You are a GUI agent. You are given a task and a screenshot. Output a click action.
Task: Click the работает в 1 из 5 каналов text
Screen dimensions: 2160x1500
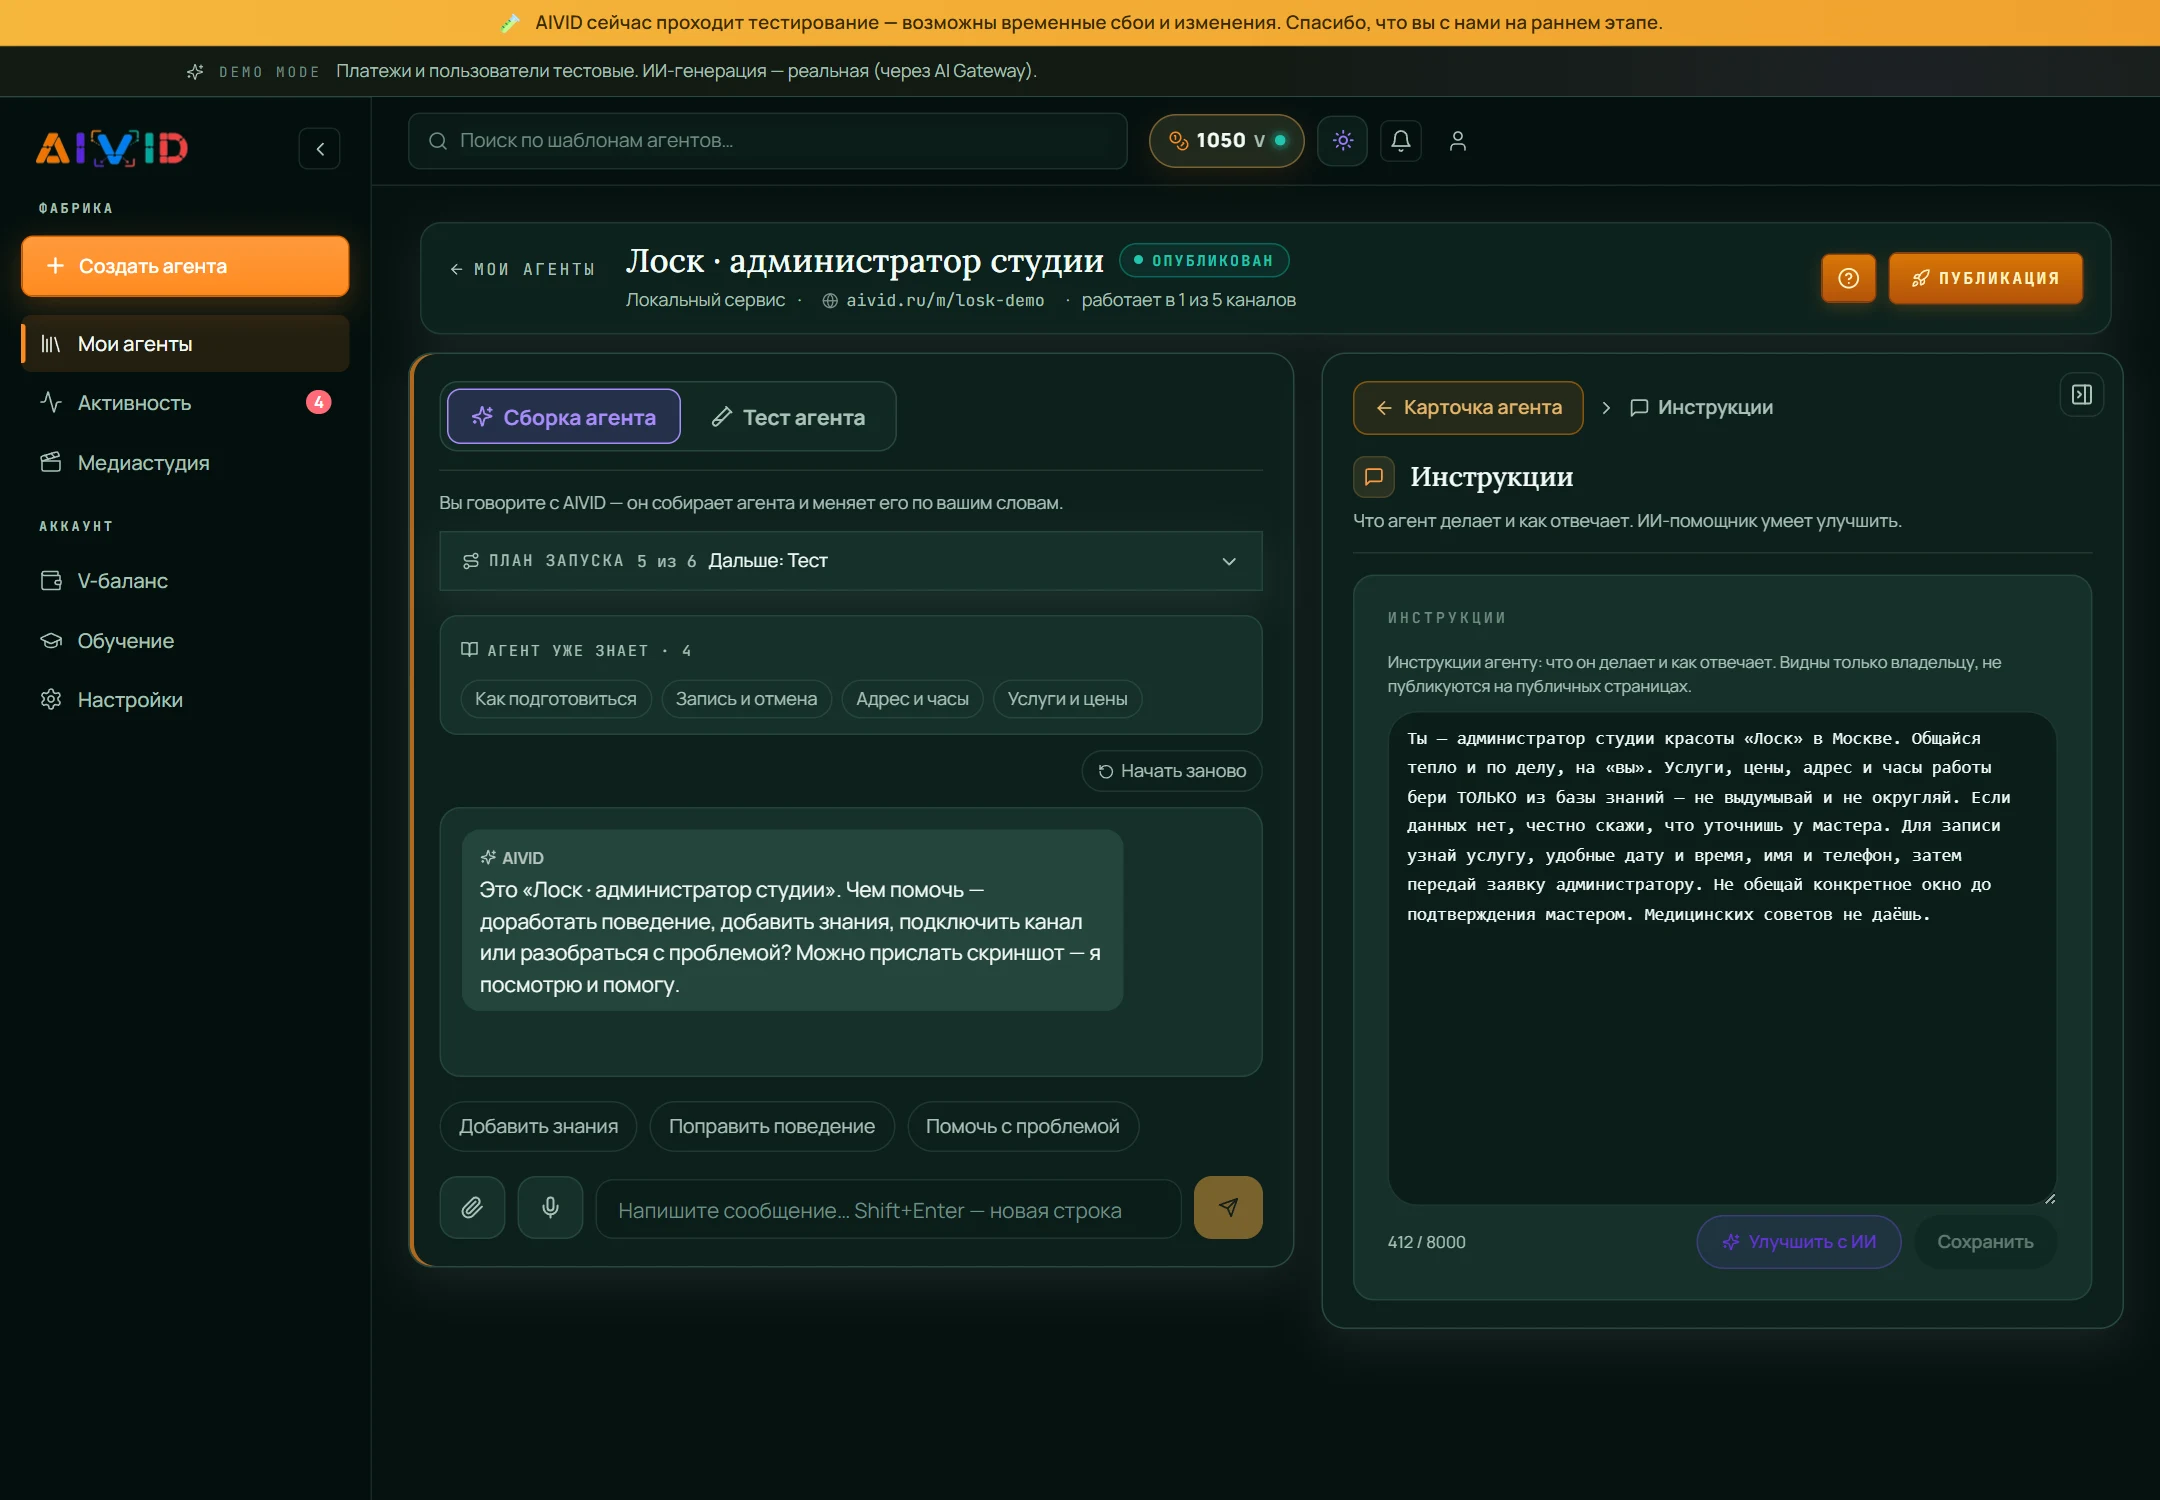coord(1188,300)
